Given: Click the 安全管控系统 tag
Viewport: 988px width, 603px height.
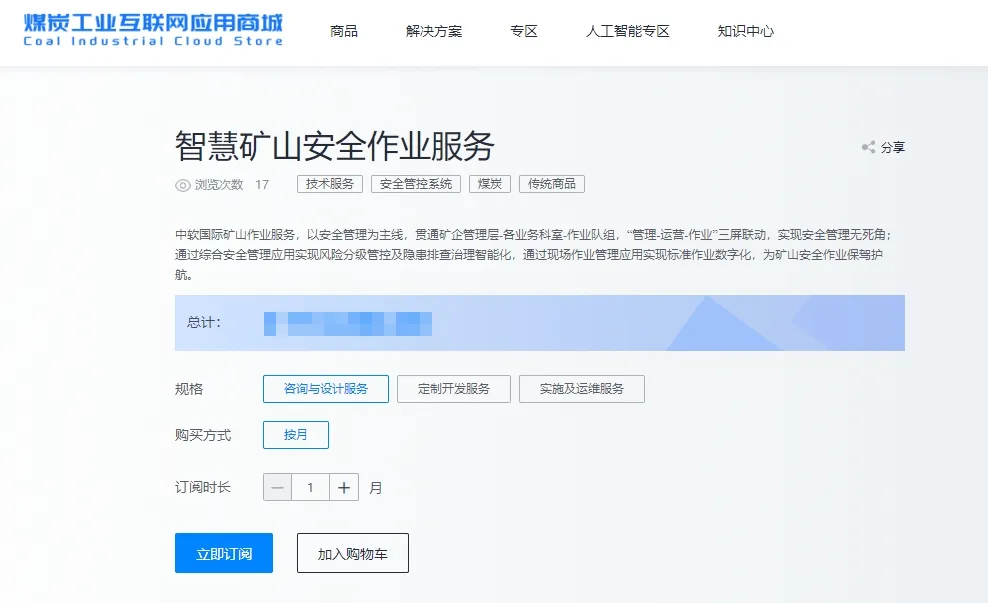Looking at the screenshot, I should tap(416, 184).
